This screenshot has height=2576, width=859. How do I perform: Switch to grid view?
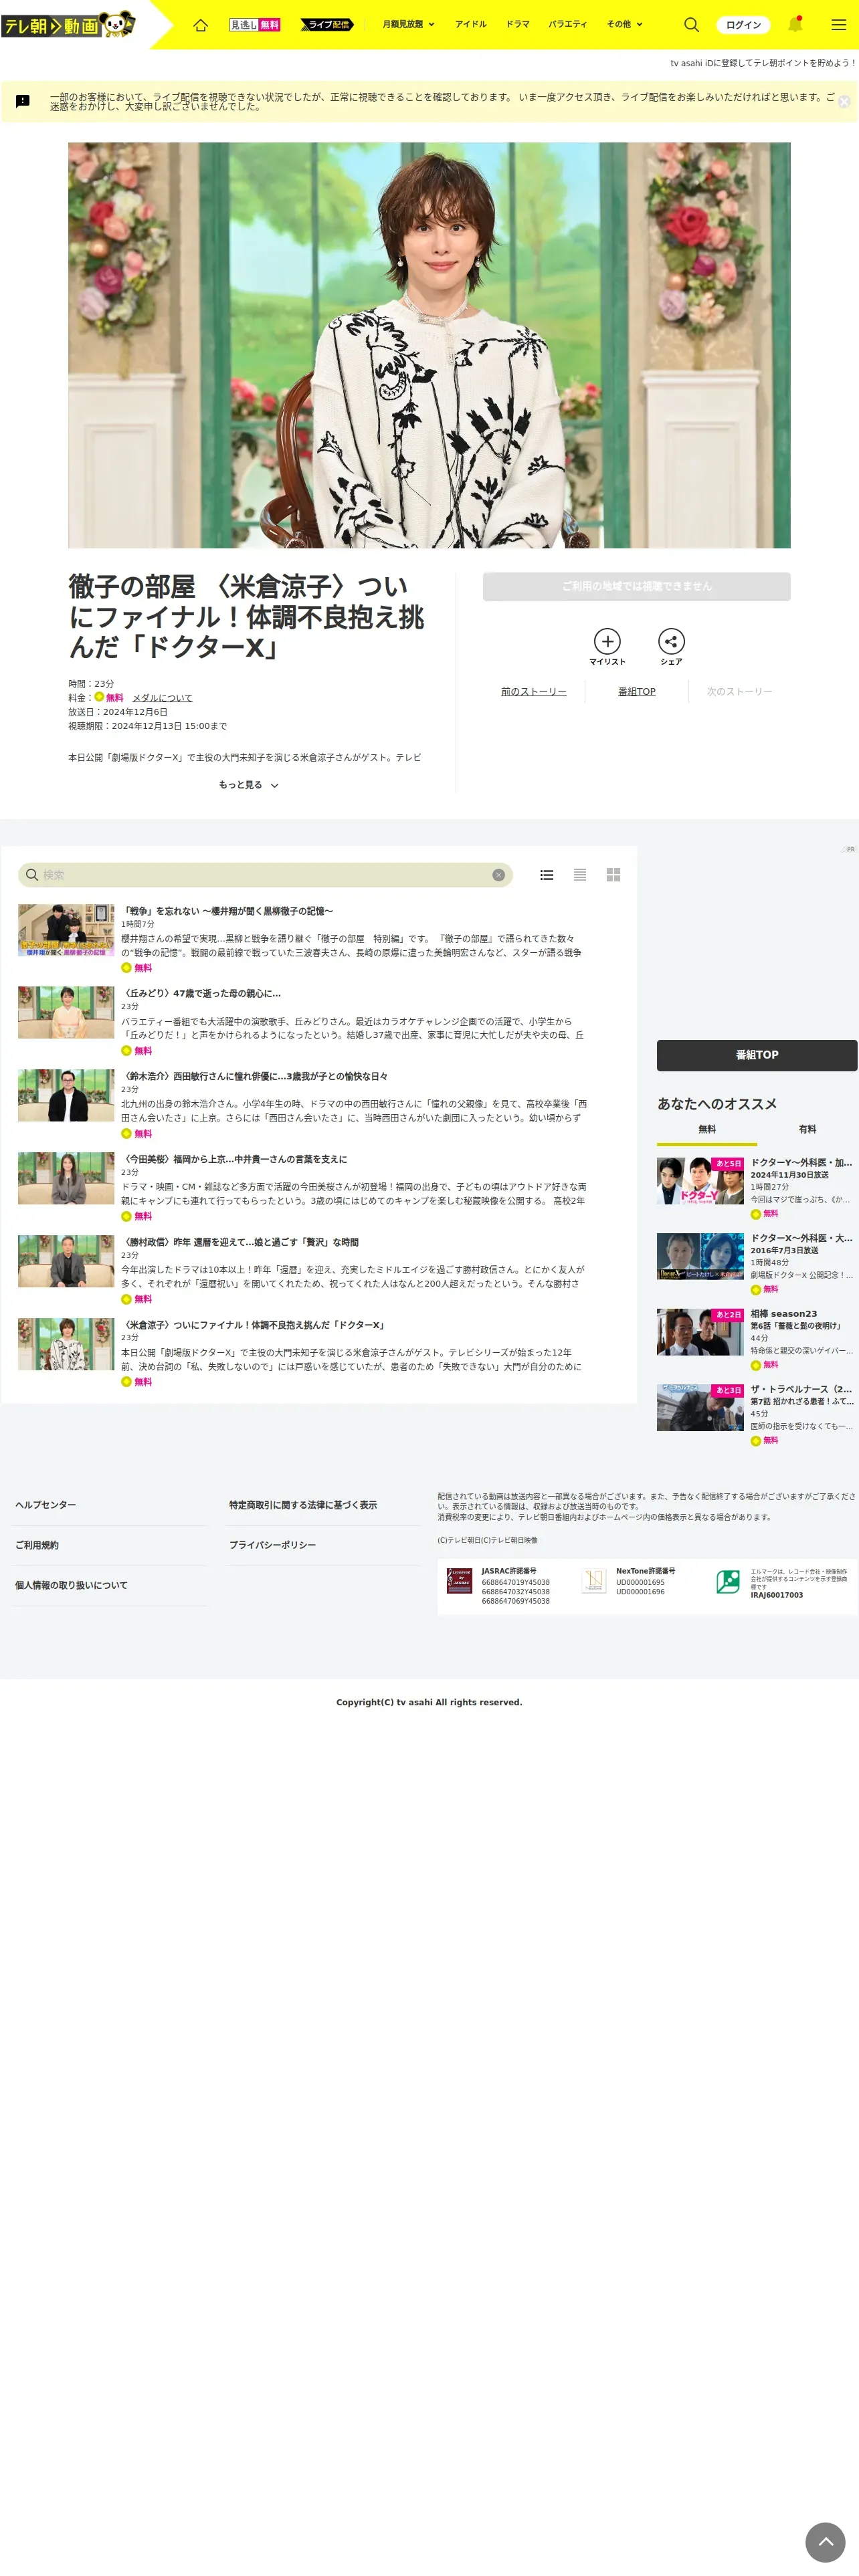click(x=613, y=875)
